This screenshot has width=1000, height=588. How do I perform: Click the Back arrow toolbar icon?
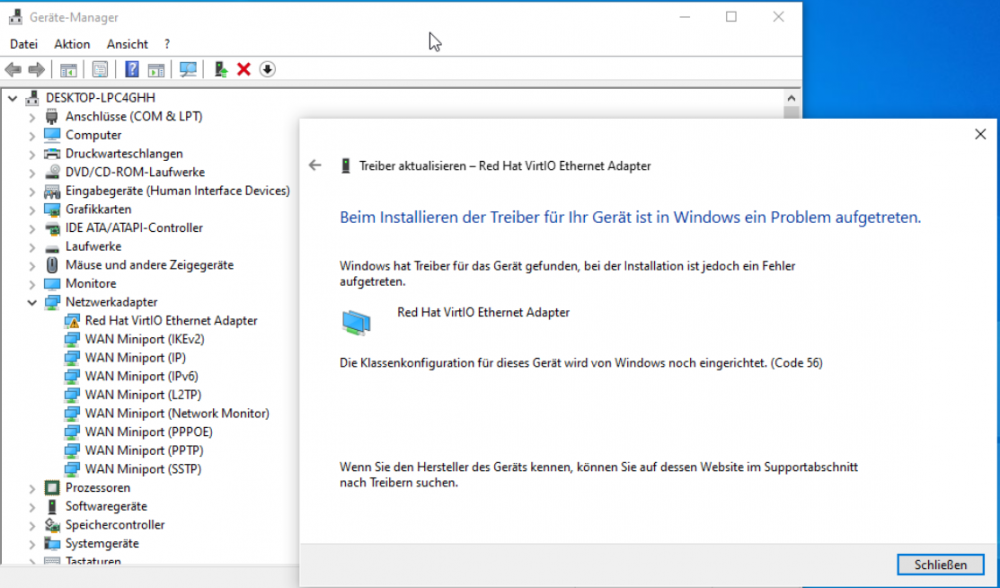(x=13, y=70)
